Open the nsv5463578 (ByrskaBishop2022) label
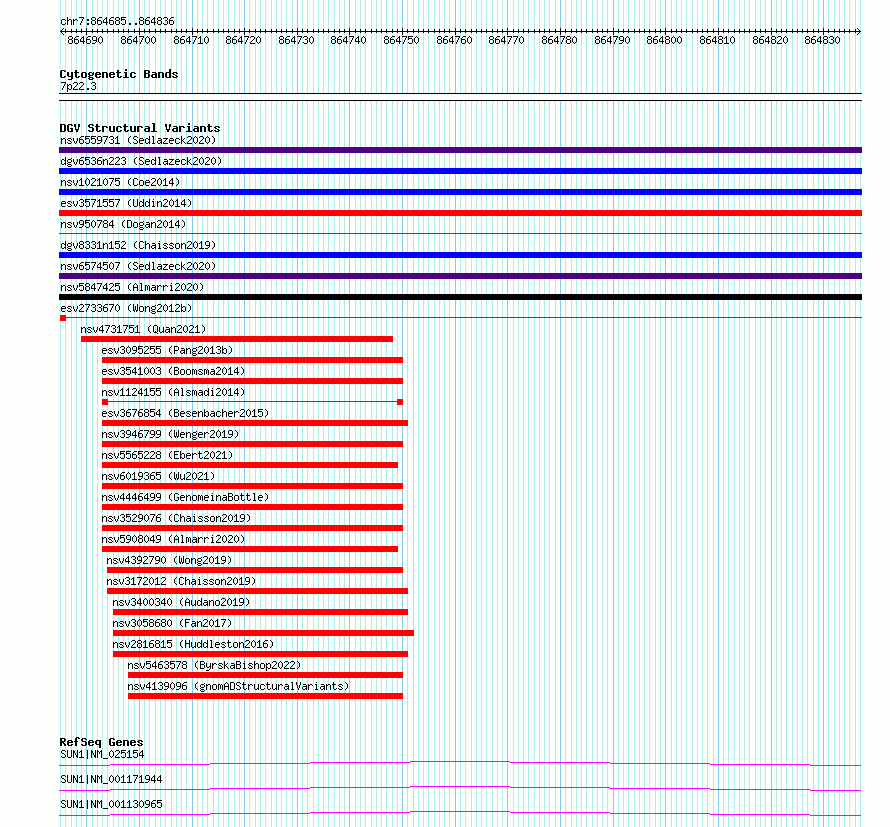The image size is (890, 827). pyautogui.click(x=214, y=665)
